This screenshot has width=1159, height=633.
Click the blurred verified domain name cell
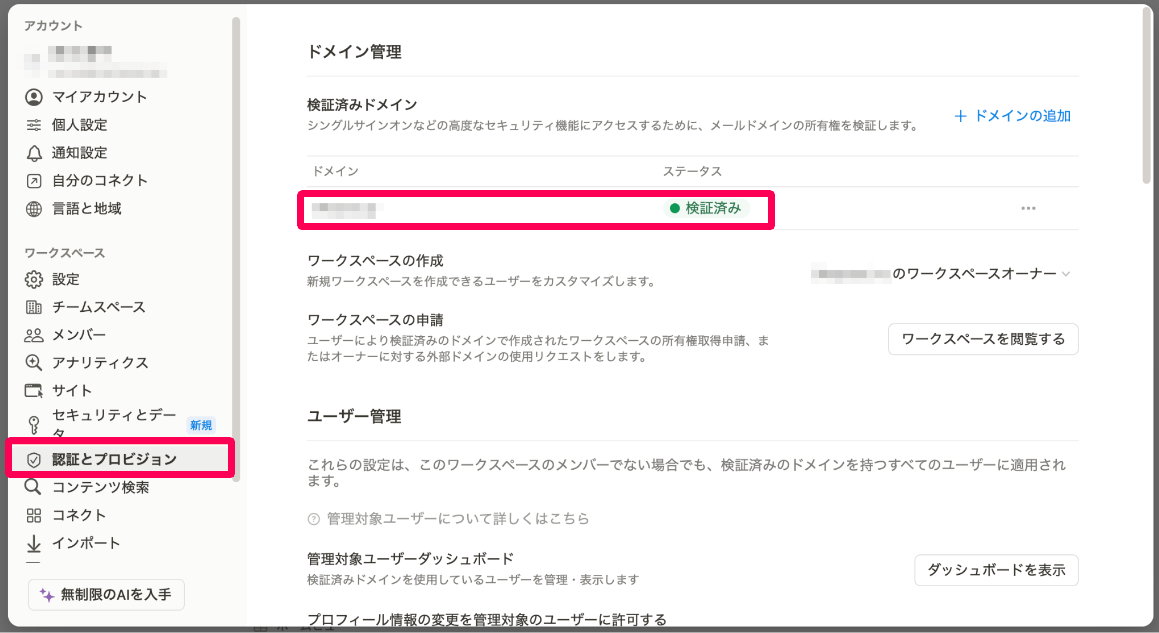343,209
